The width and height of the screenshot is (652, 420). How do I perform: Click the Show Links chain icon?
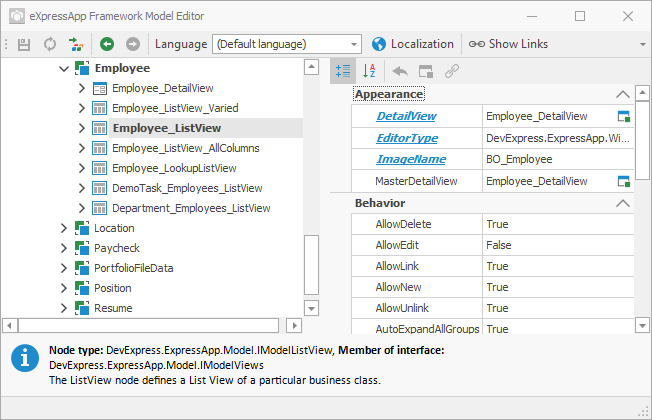click(477, 44)
